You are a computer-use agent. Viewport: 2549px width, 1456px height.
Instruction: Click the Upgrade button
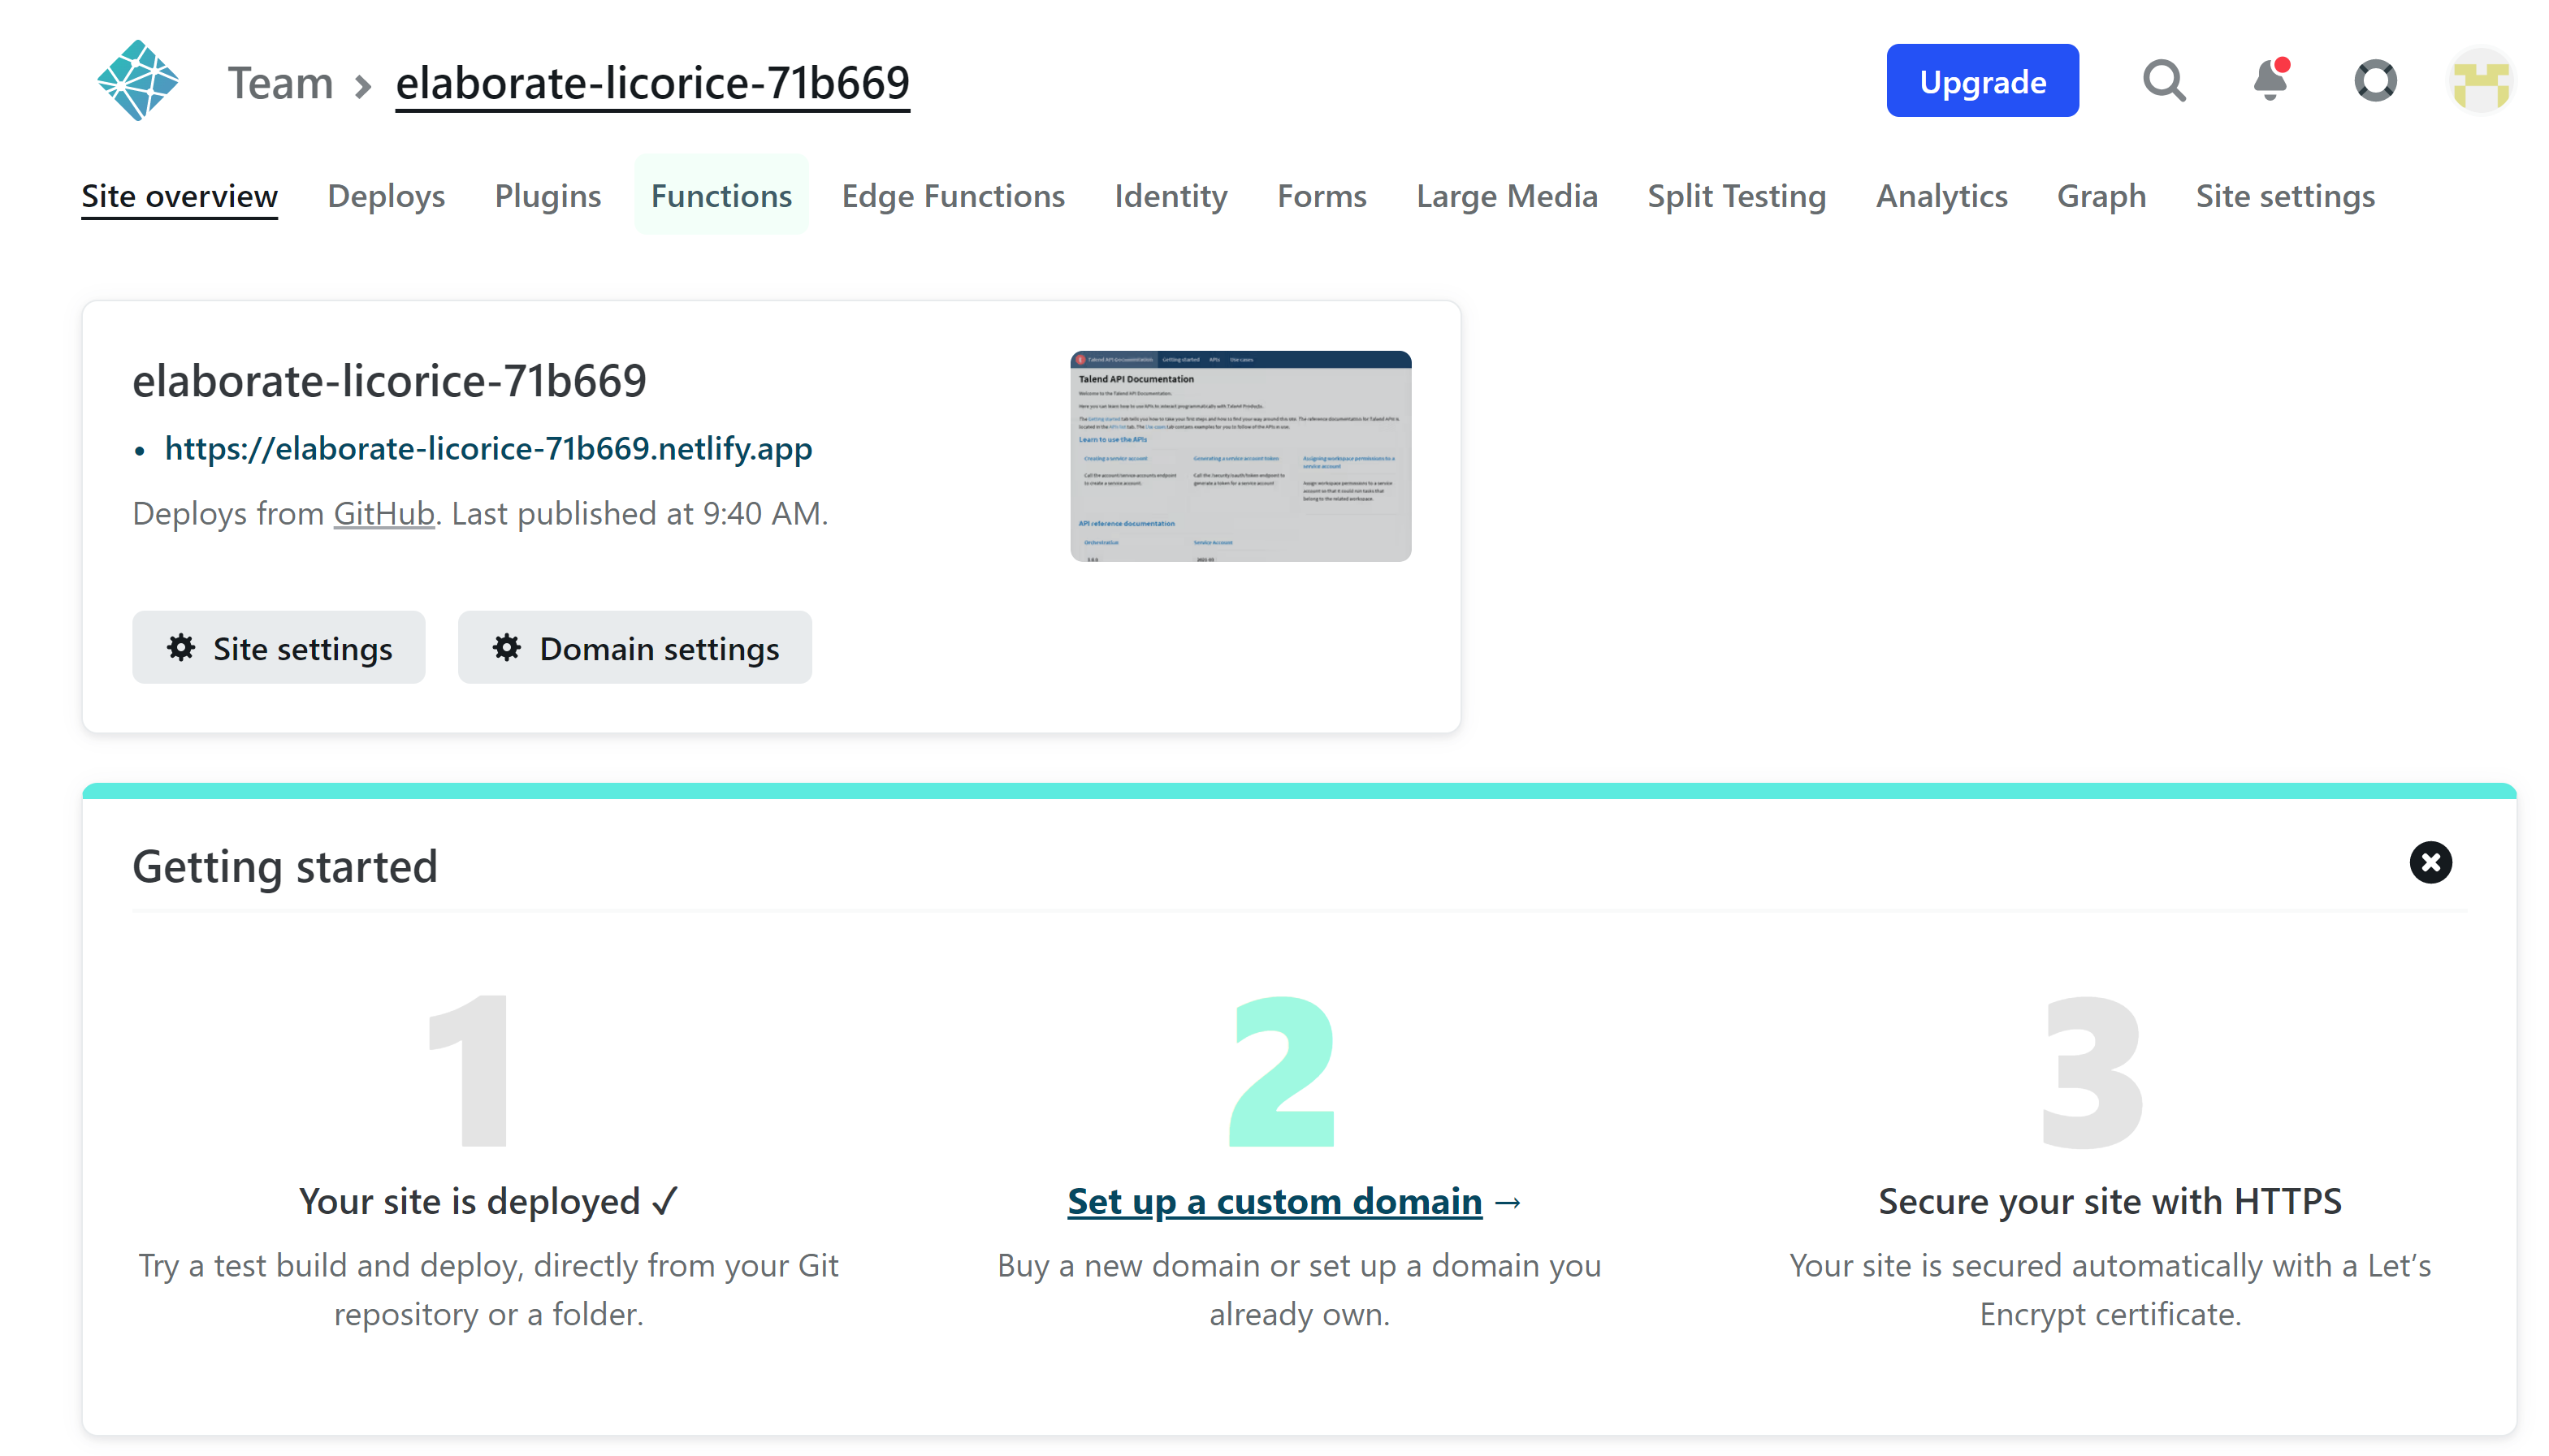coord(1982,80)
